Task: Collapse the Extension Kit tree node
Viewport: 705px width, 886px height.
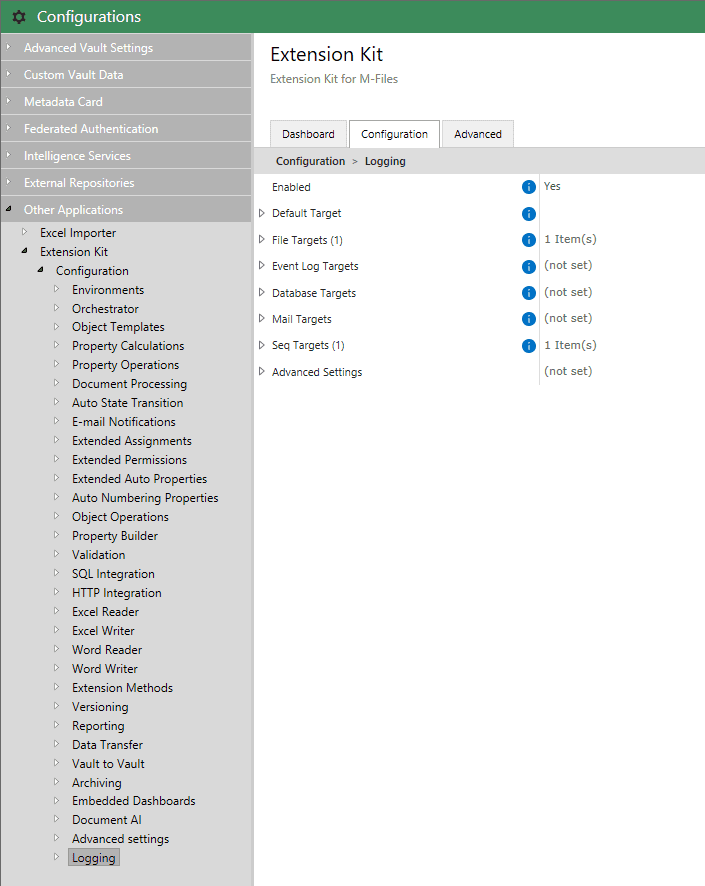Action: tap(25, 252)
